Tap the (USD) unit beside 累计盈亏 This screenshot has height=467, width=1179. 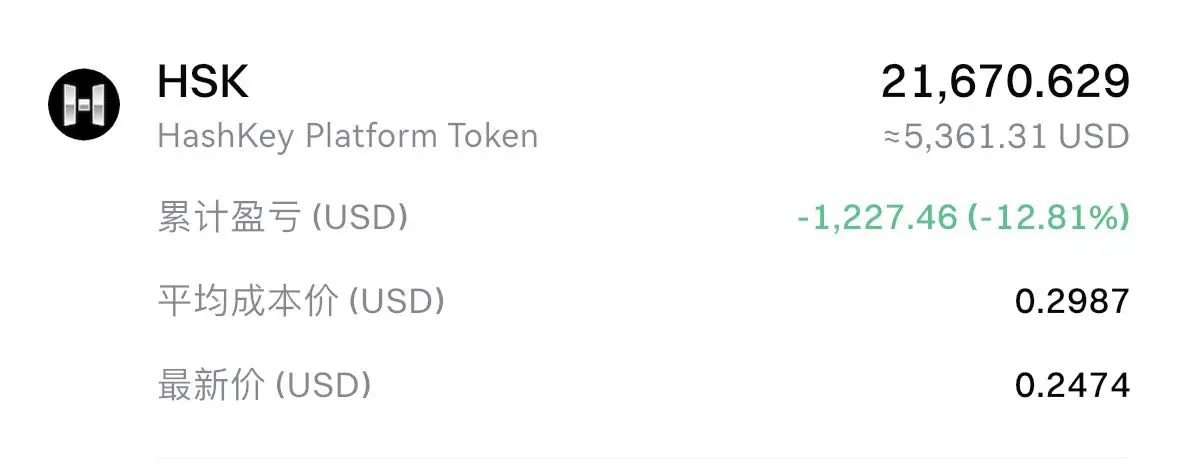[x=360, y=218]
